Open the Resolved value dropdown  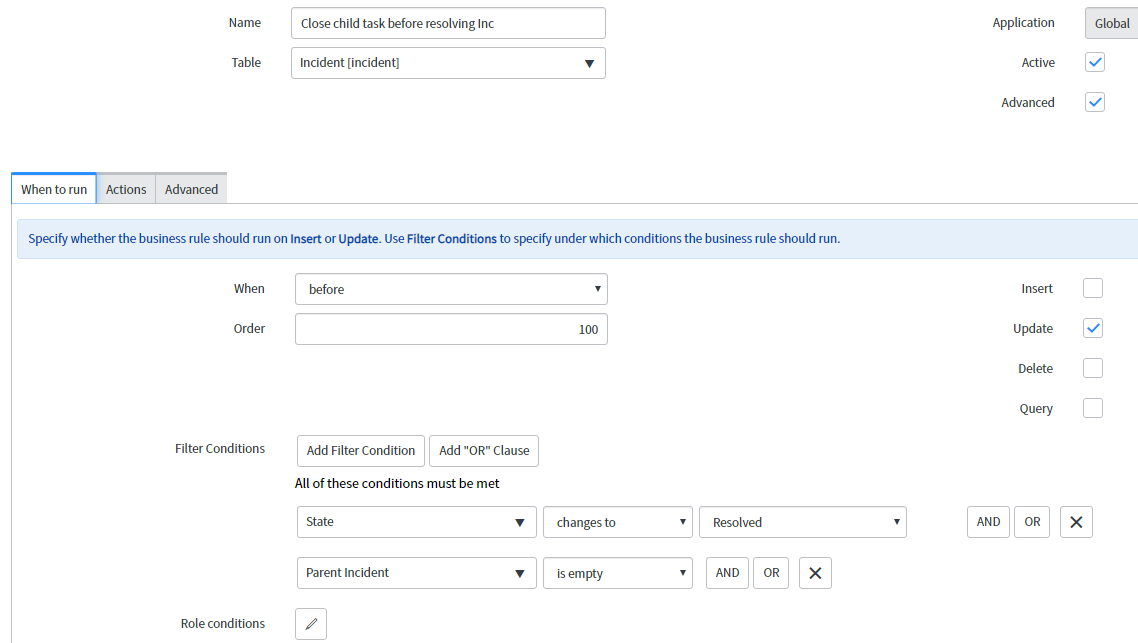point(803,521)
